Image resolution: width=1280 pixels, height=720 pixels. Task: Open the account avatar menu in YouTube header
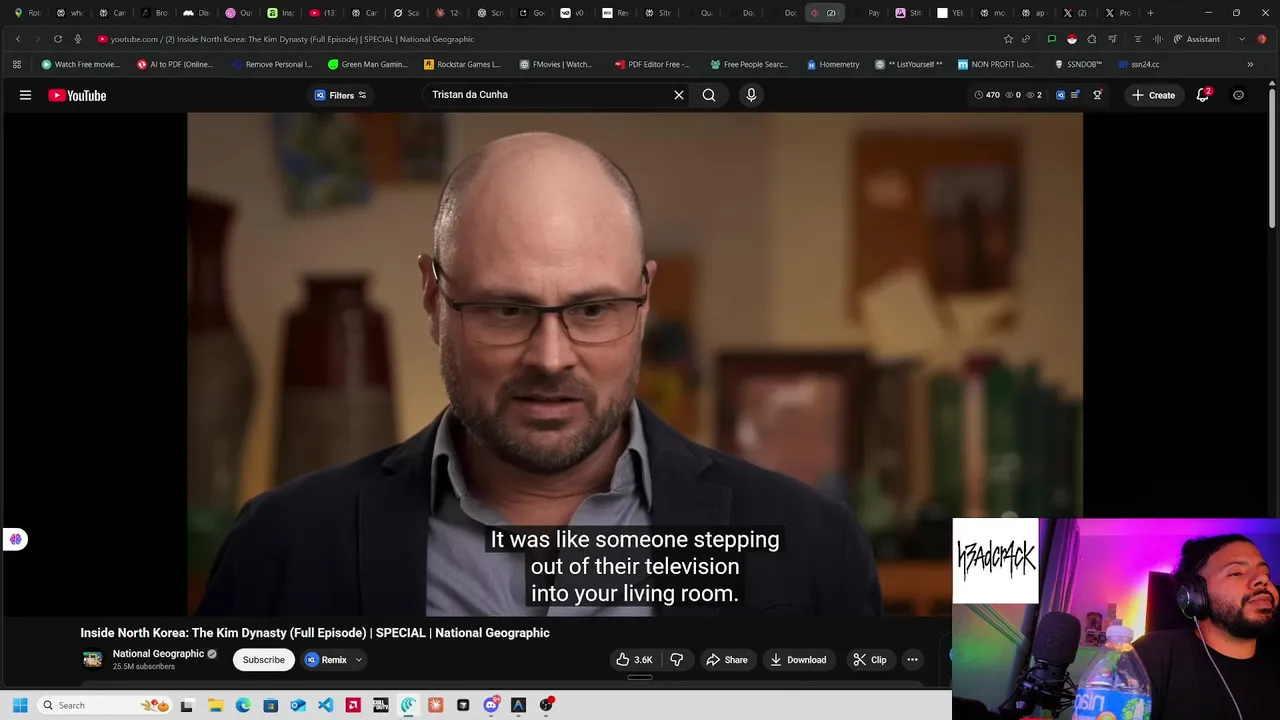[1238, 95]
